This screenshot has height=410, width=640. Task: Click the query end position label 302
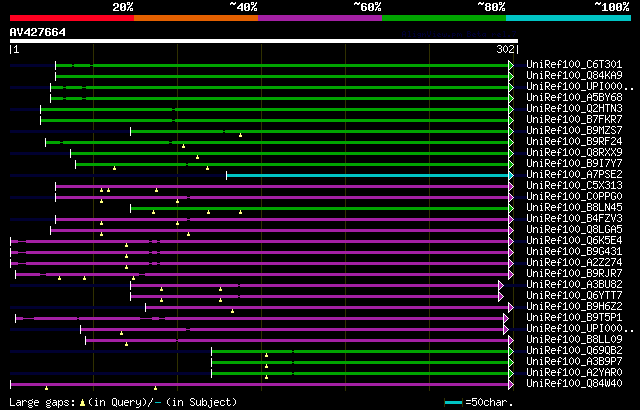(505, 49)
